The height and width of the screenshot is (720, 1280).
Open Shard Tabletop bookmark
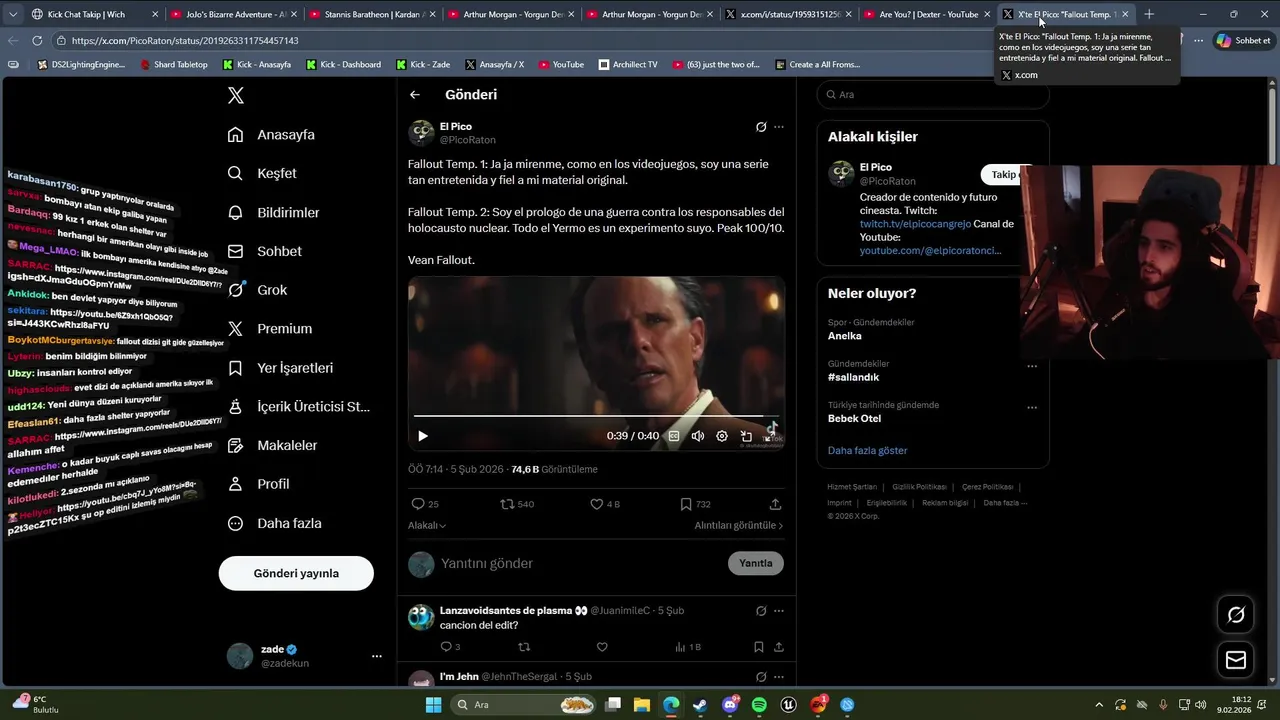(173, 64)
